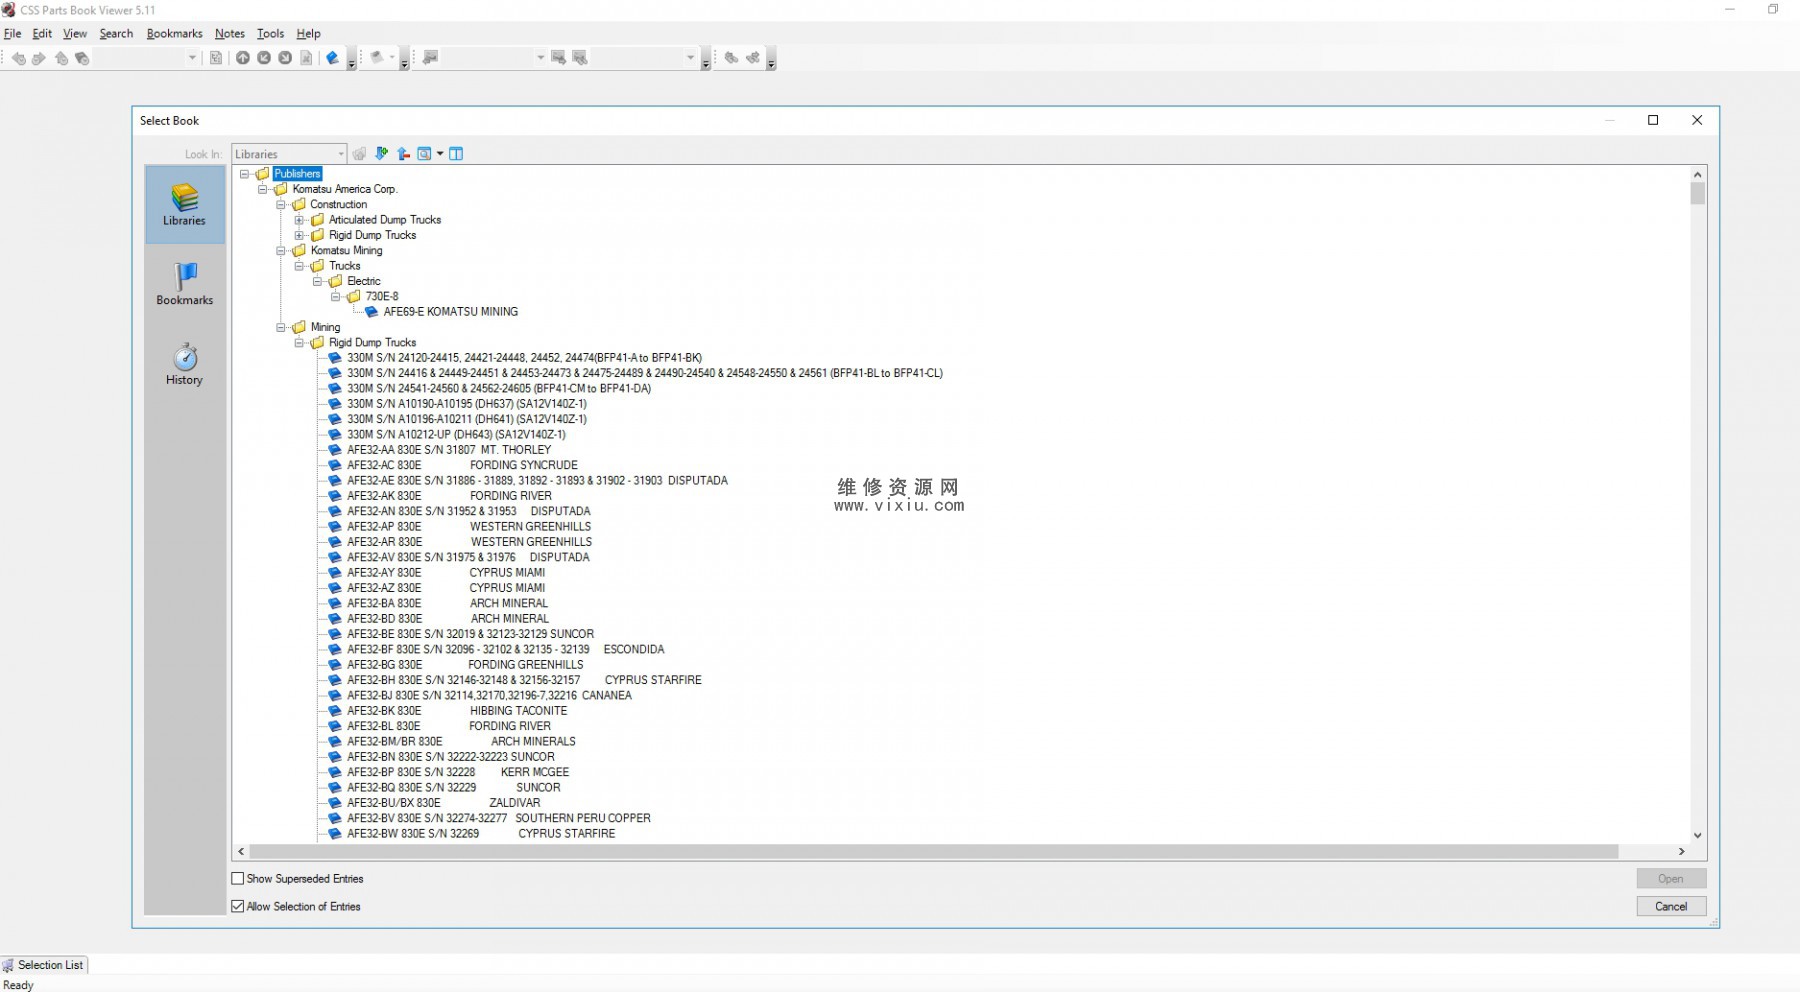Click the grayed Open button
This screenshot has height=992, width=1800.
coord(1671,879)
